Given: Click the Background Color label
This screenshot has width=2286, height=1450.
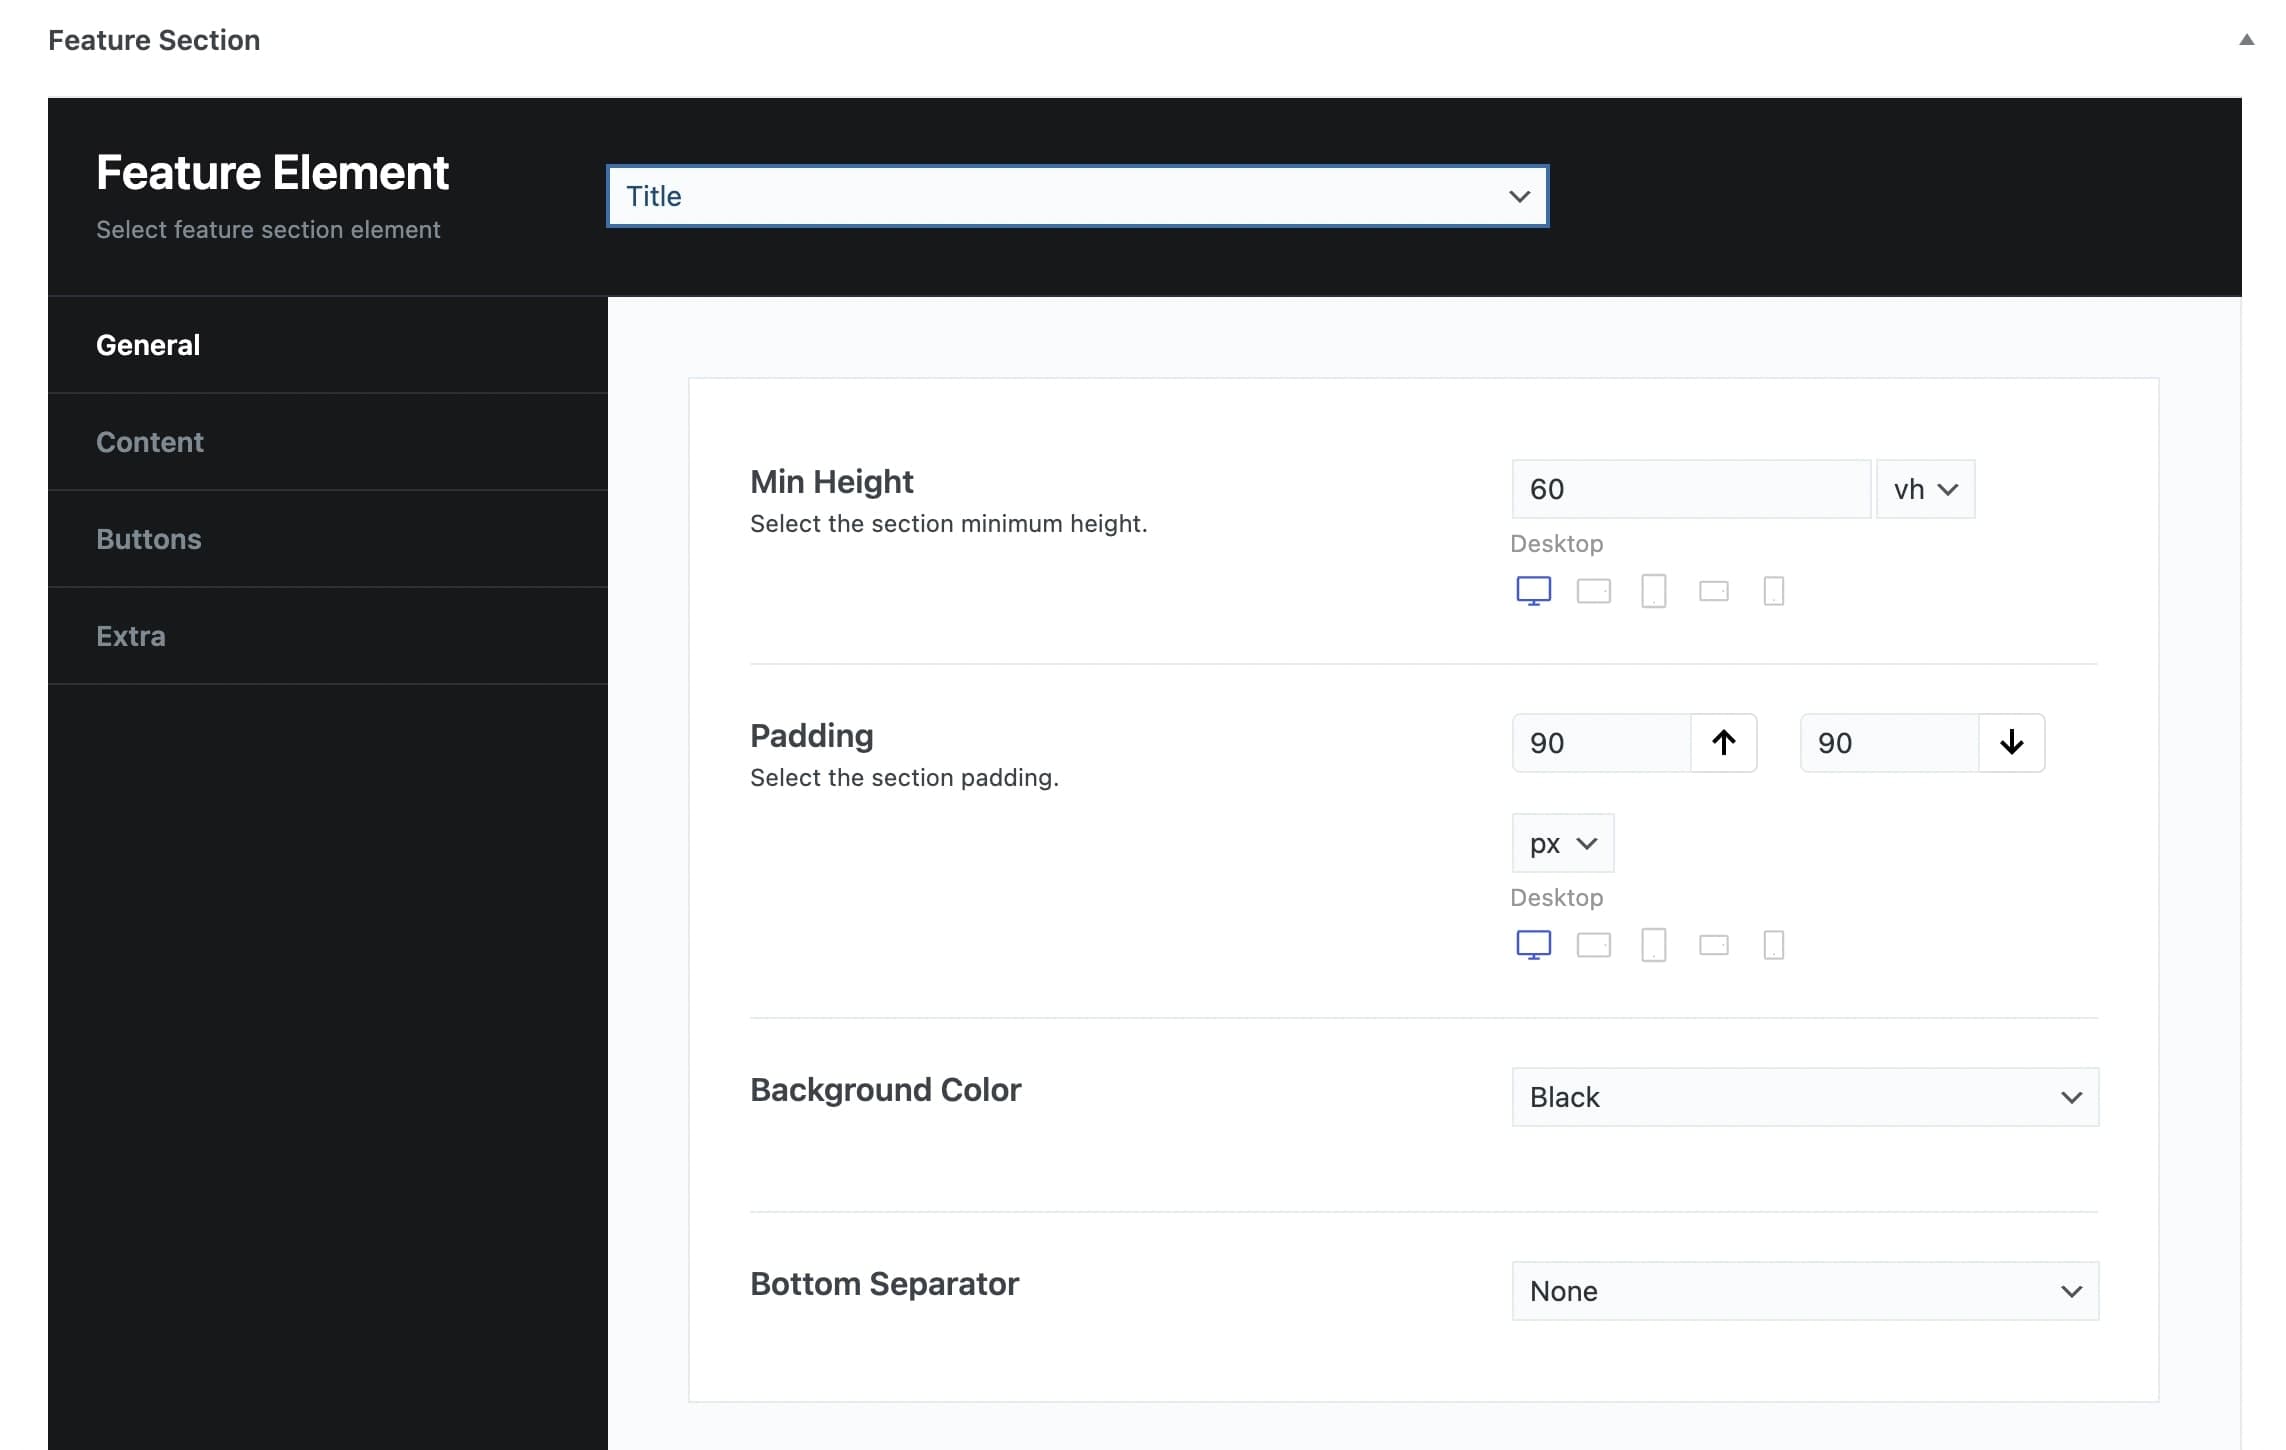Looking at the screenshot, I should tap(886, 1089).
